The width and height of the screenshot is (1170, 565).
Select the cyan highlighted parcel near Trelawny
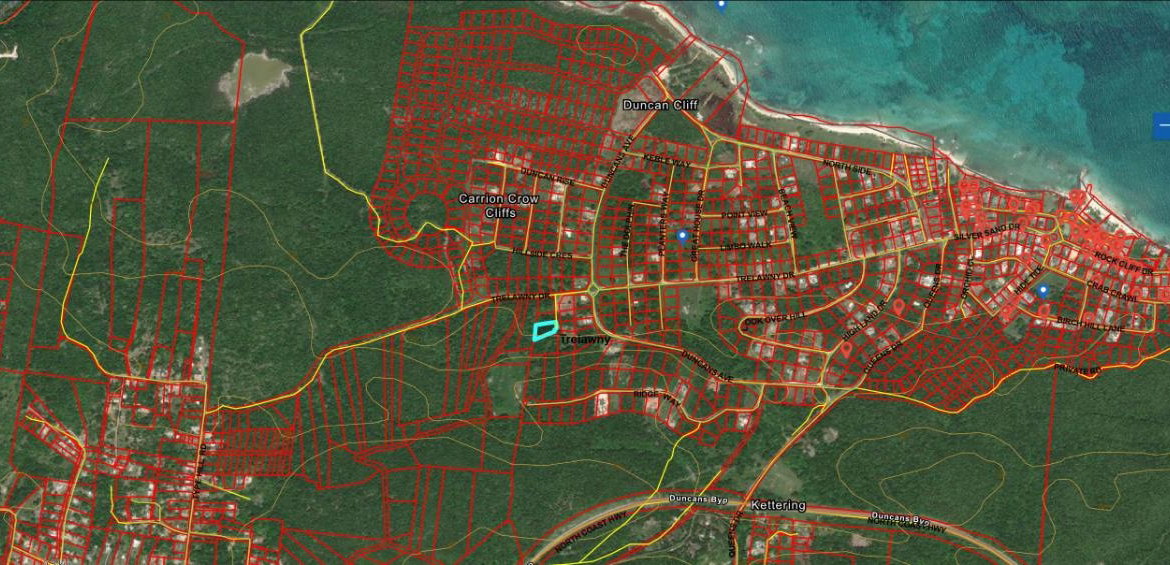[545, 330]
